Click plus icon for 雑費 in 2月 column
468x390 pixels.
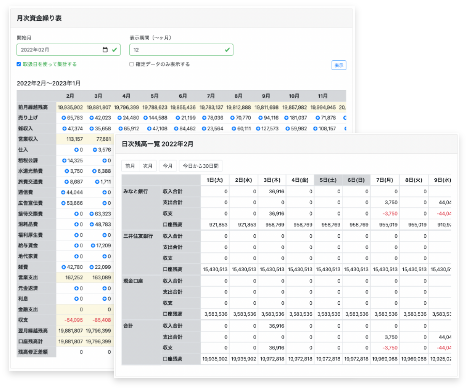pos(64,267)
